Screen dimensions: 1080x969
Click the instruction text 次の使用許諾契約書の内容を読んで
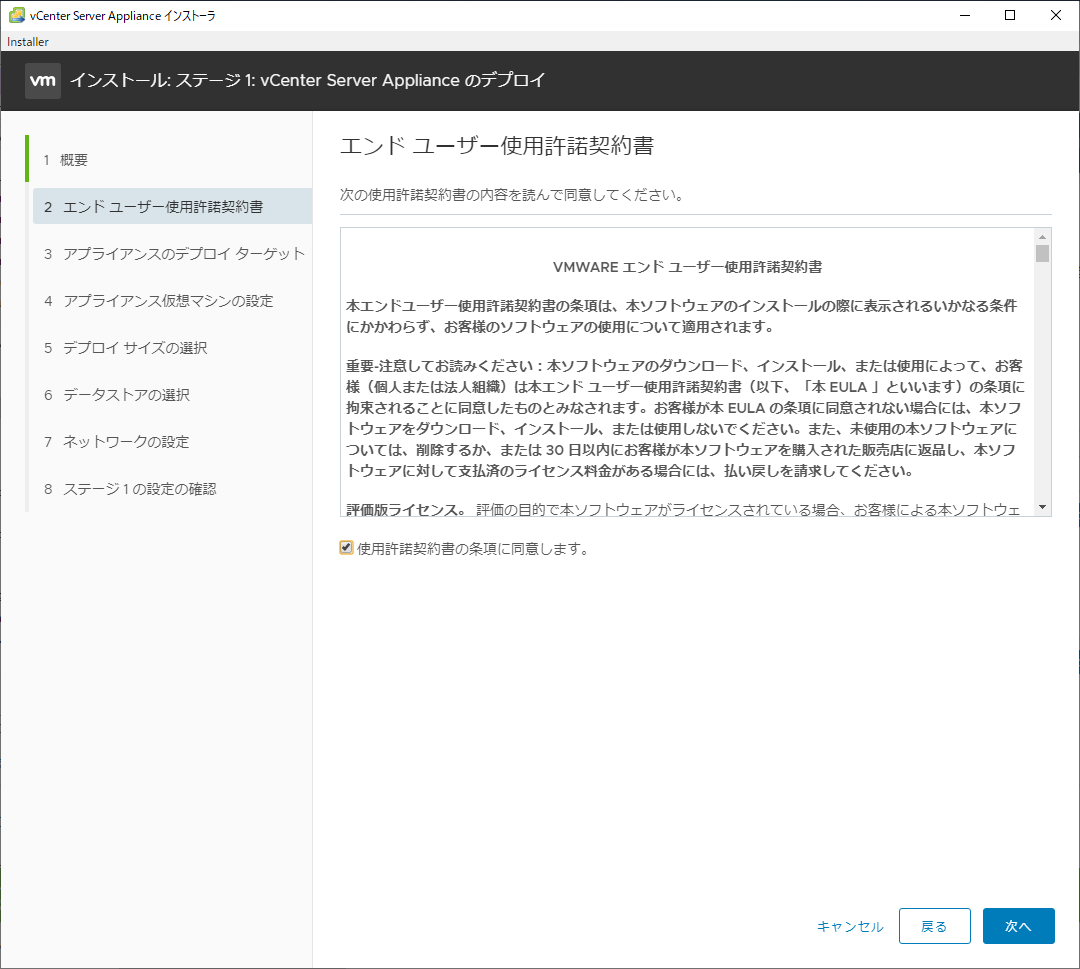point(511,195)
